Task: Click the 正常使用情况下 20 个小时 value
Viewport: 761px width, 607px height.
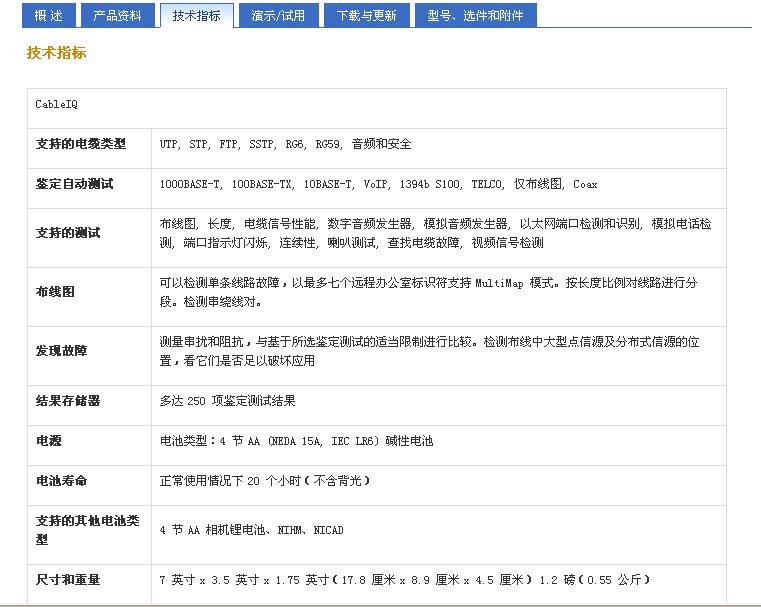Action: [x=265, y=481]
